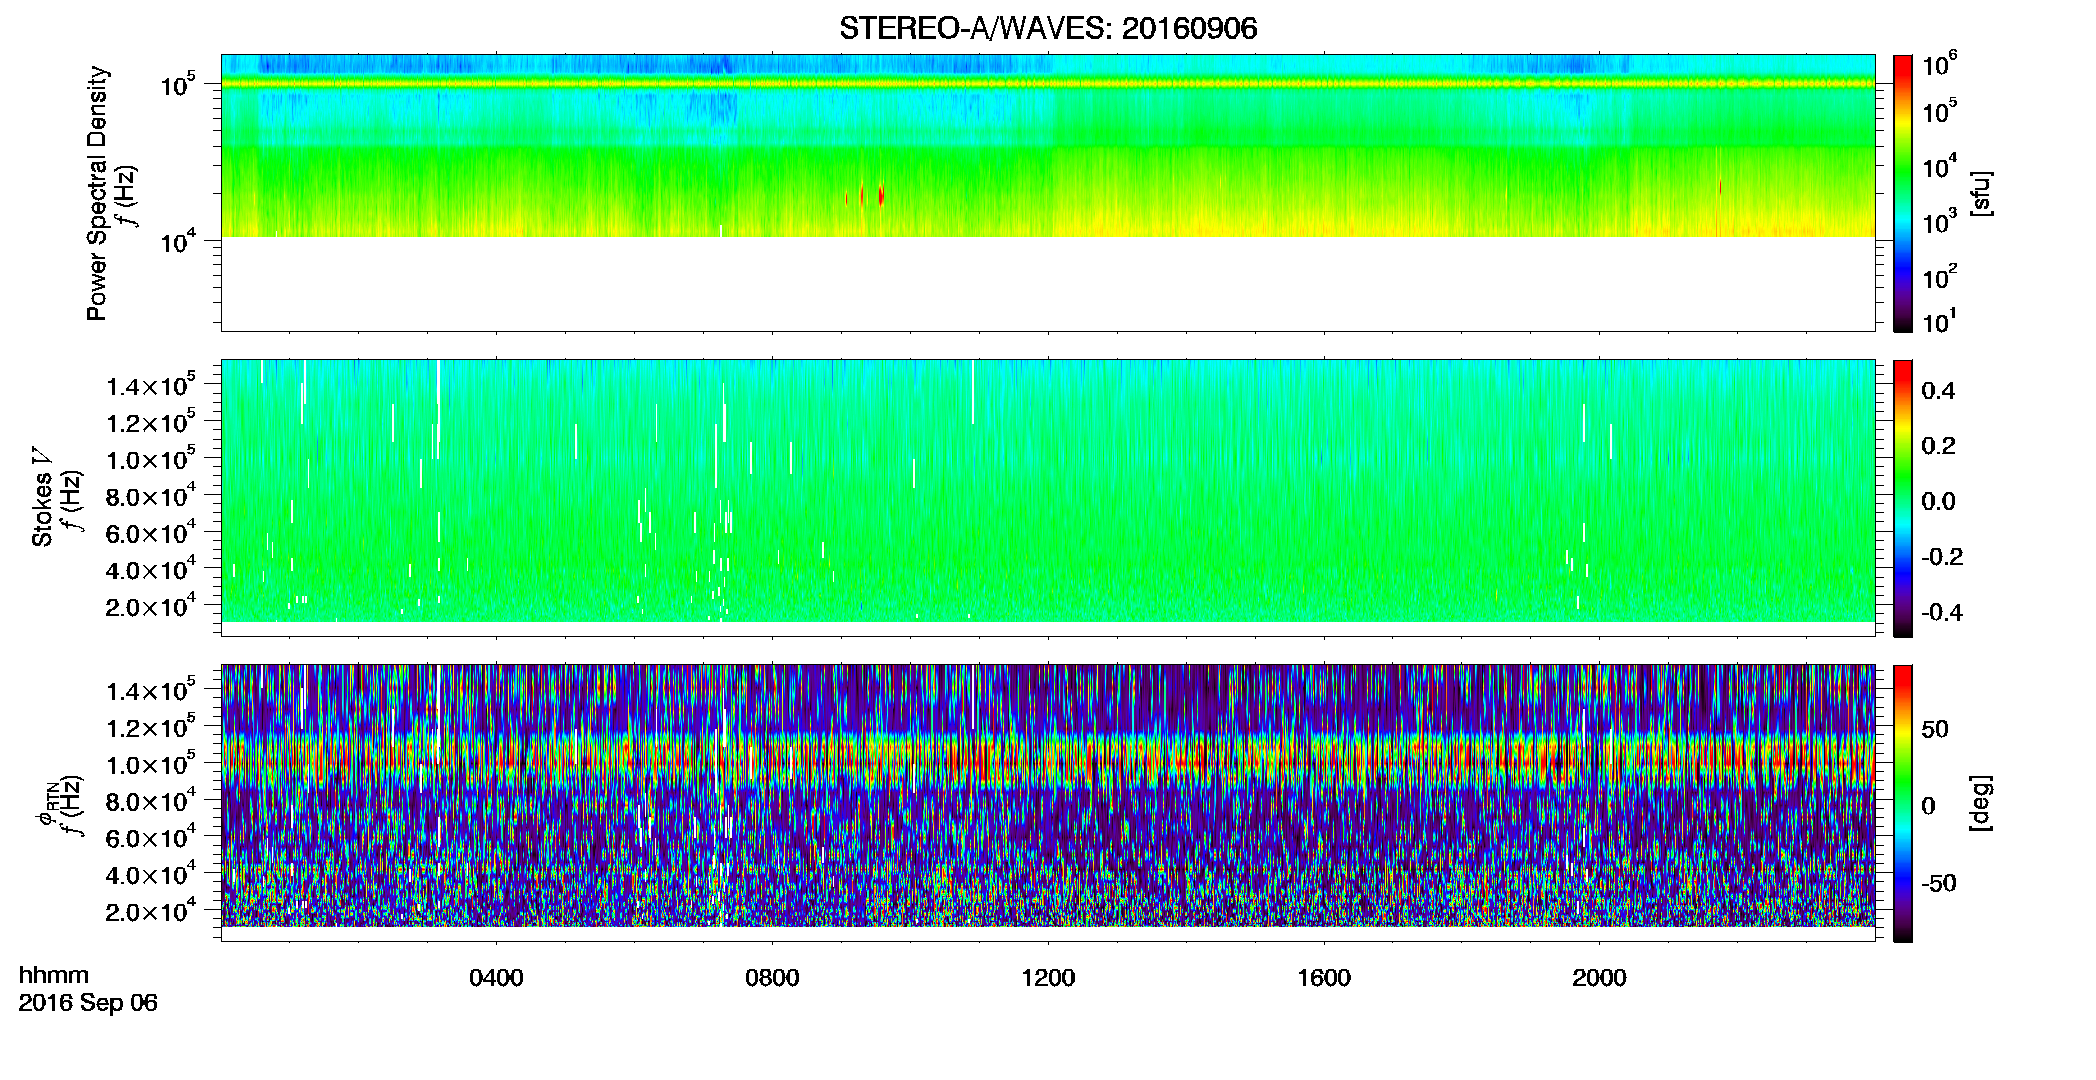This screenshot has width=2096, height=1080.
Task: Click the [sfu] color bar unit label
Action: coord(1981,194)
